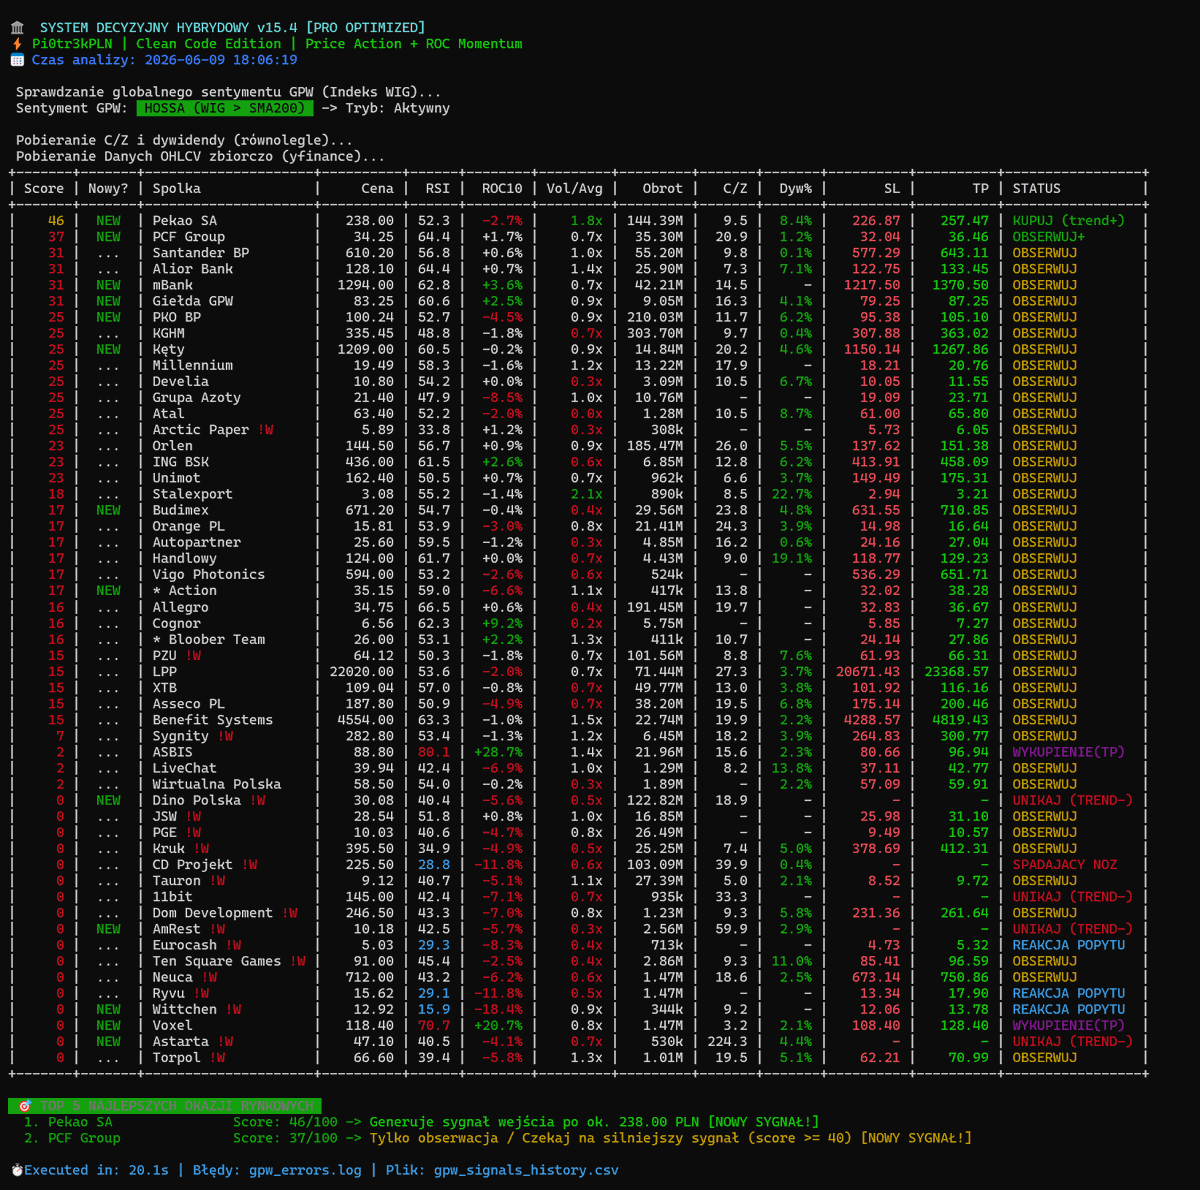
Task: Select ASBIS RSI value 80.1
Action: click(x=434, y=752)
